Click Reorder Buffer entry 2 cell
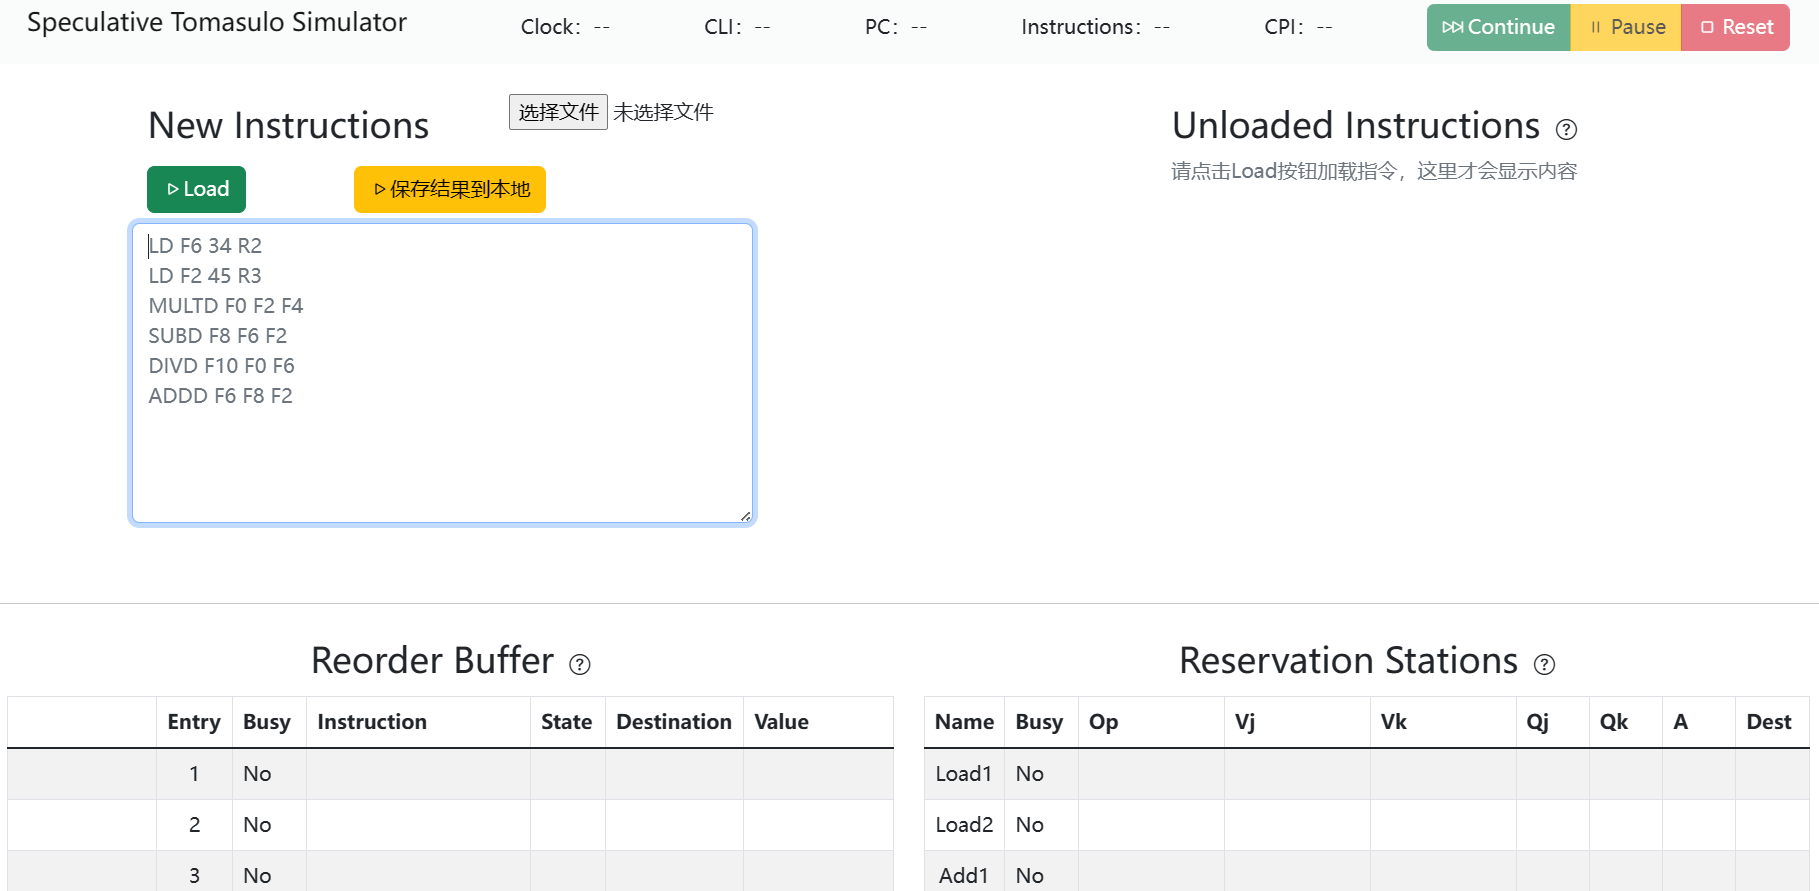The image size is (1819, 891). point(194,825)
